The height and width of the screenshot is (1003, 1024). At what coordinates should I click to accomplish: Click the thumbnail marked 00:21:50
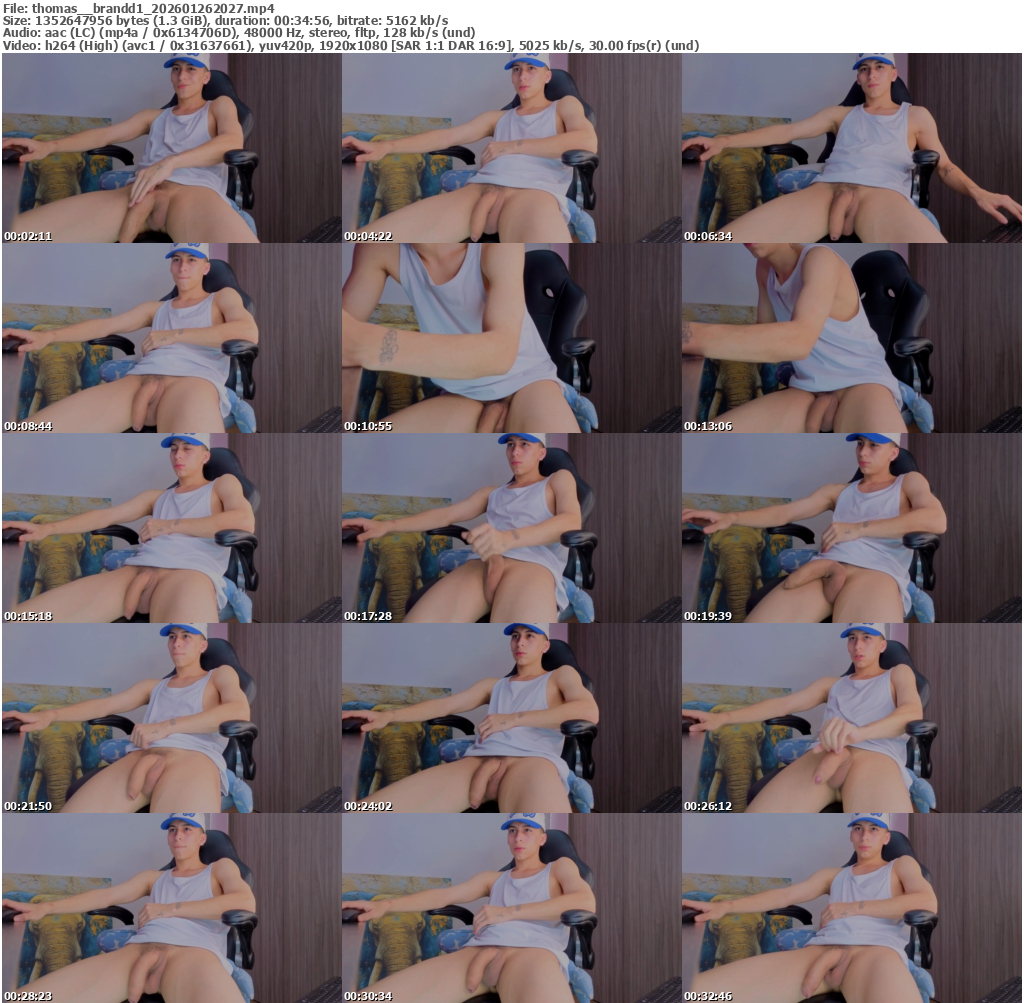[171, 718]
